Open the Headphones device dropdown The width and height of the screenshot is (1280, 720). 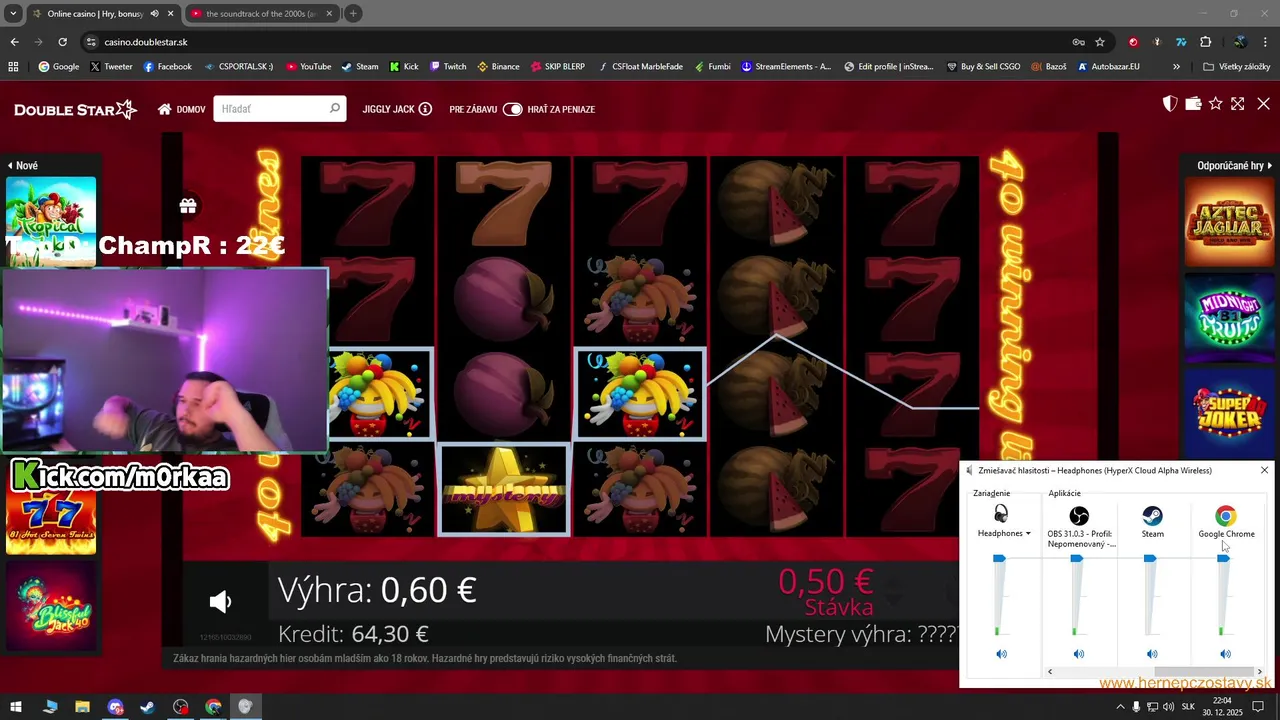[x=1004, y=533]
